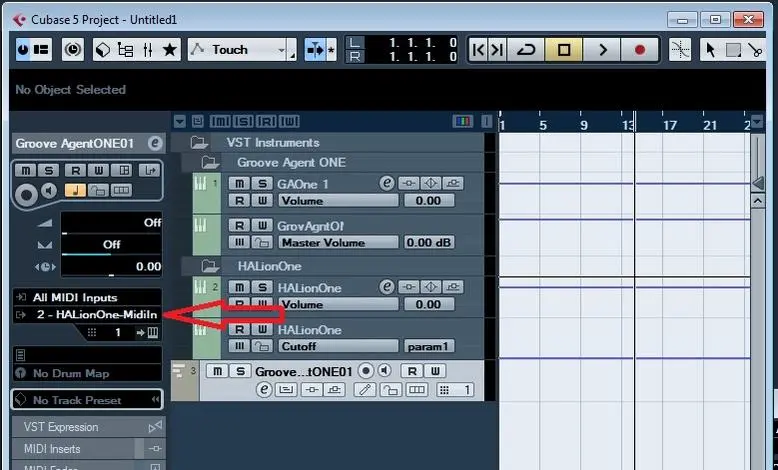Click the tree-structure icon in the toolbar
778x470 pixels.
click(125, 50)
